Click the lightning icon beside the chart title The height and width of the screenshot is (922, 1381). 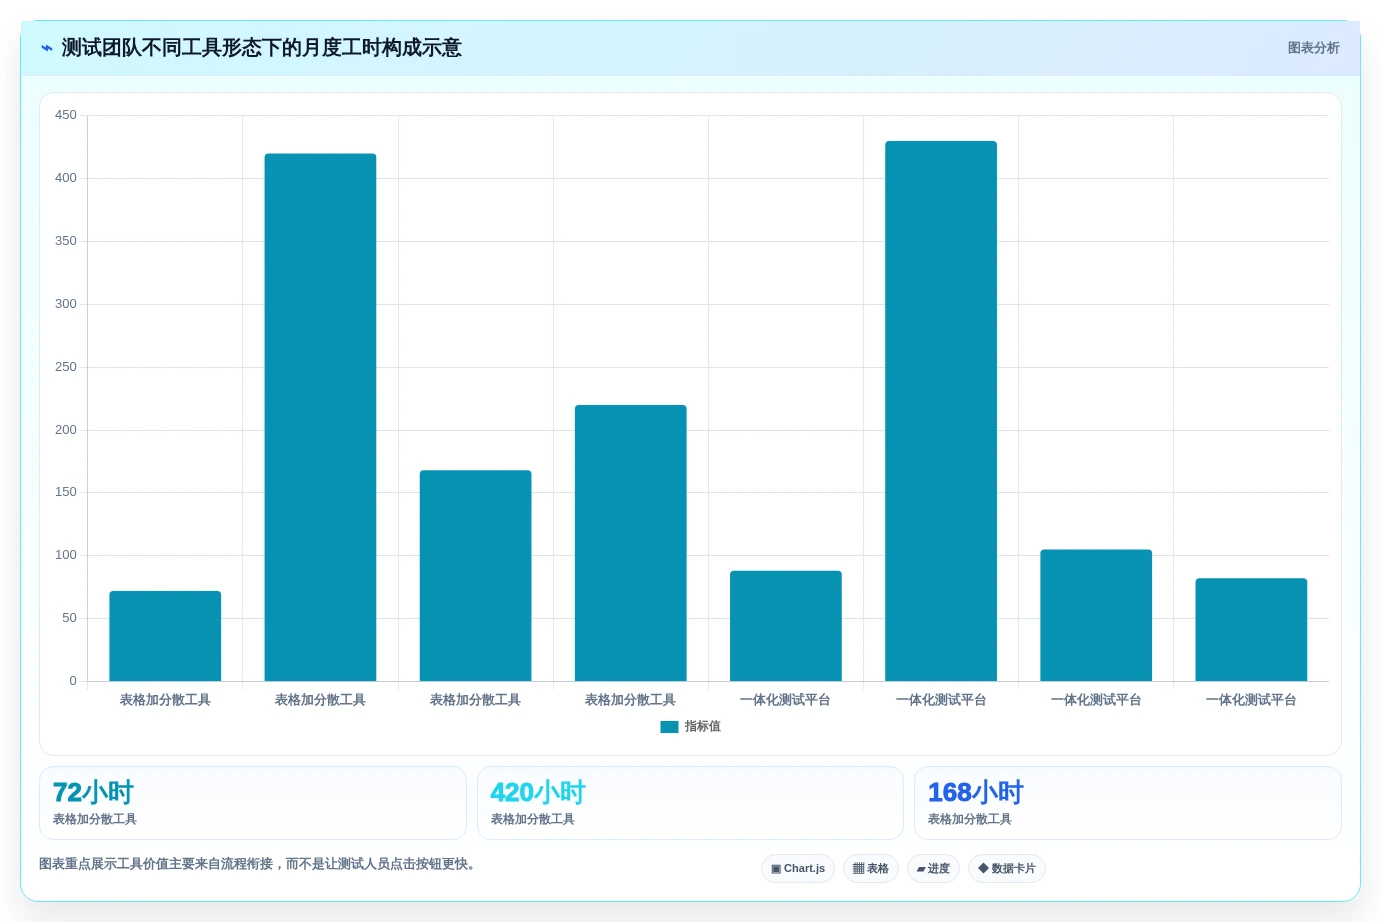(46, 48)
